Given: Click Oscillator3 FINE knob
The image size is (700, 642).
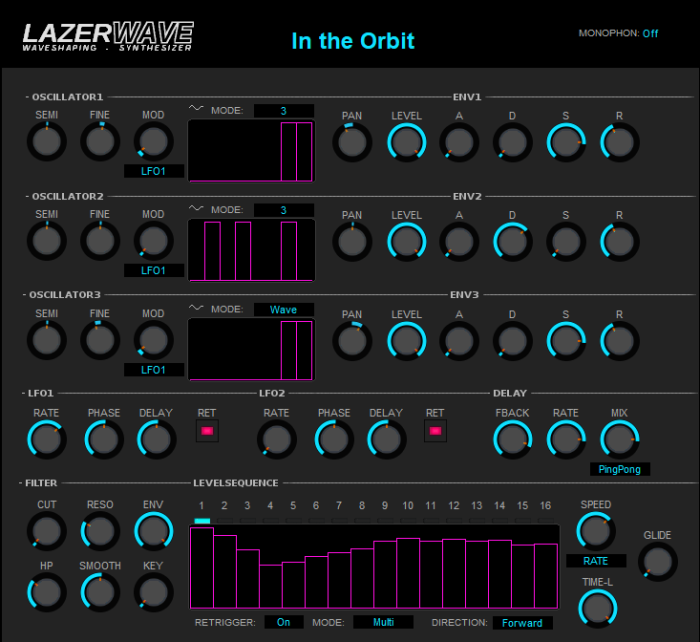Looking at the screenshot, I should click(x=100, y=340).
